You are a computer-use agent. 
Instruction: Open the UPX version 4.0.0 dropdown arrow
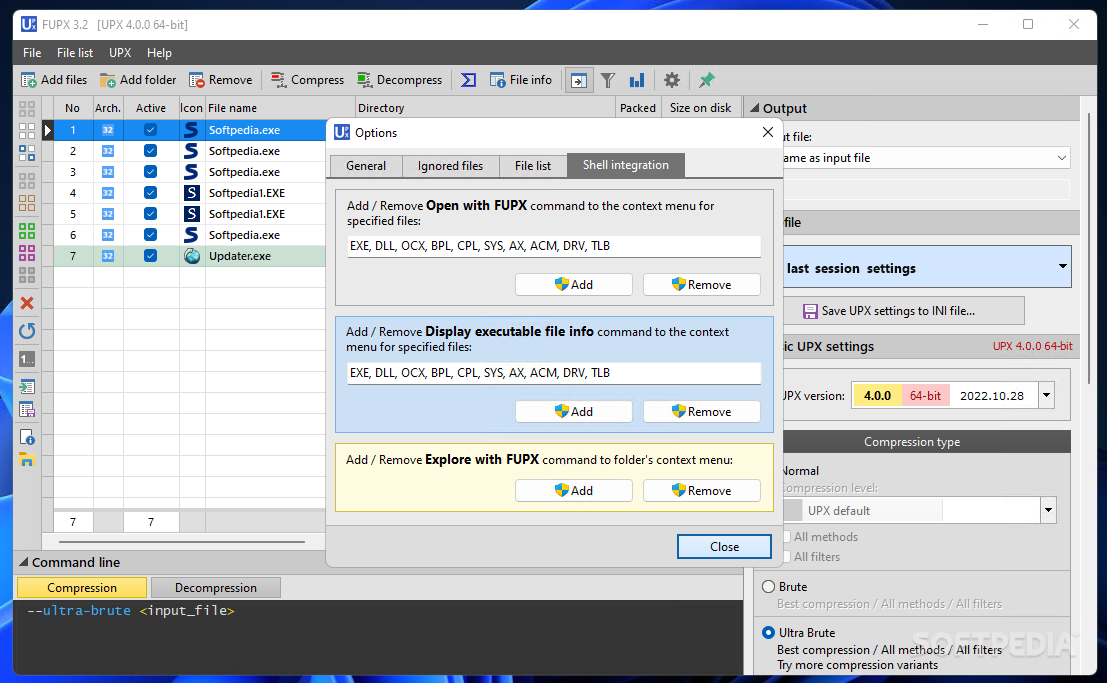click(x=1046, y=396)
